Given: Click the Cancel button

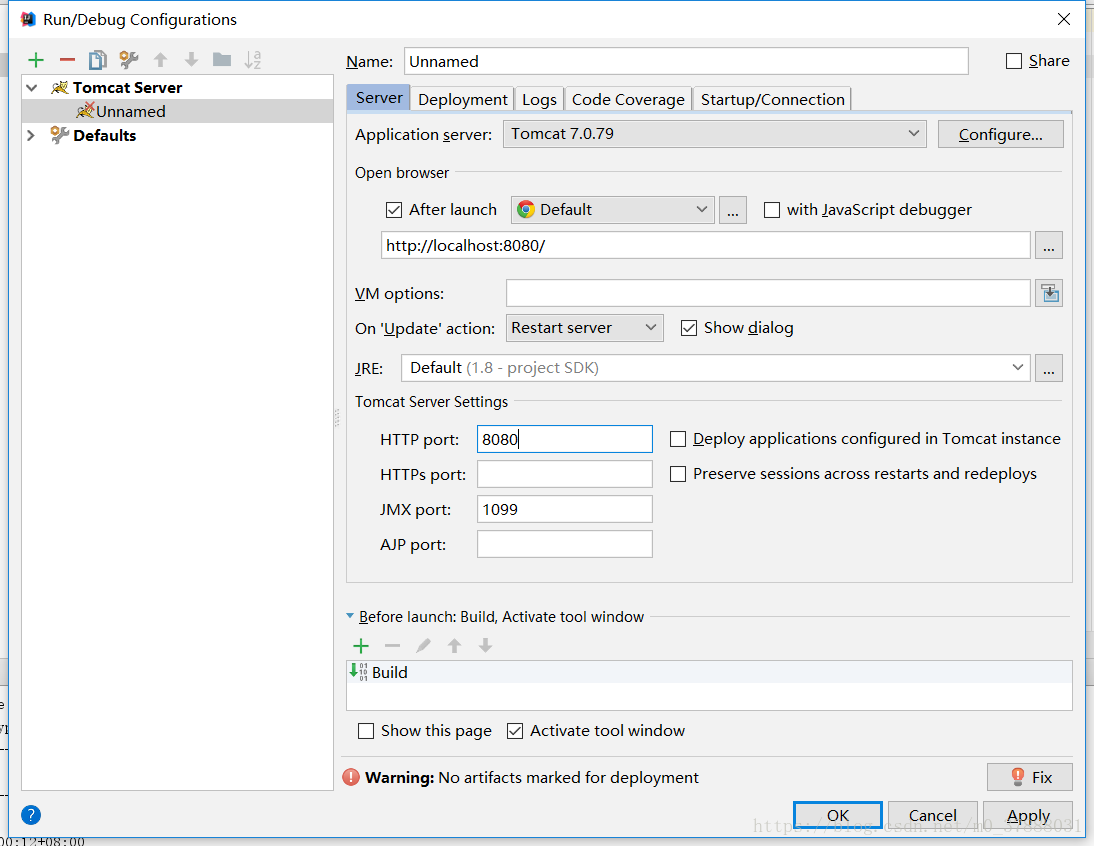Looking at the screenshot, I should [933, 815].
